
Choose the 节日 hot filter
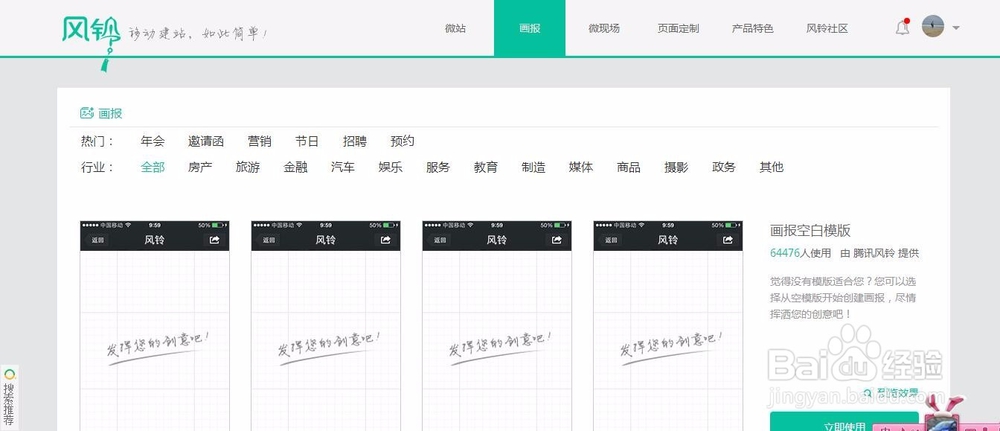307,141
